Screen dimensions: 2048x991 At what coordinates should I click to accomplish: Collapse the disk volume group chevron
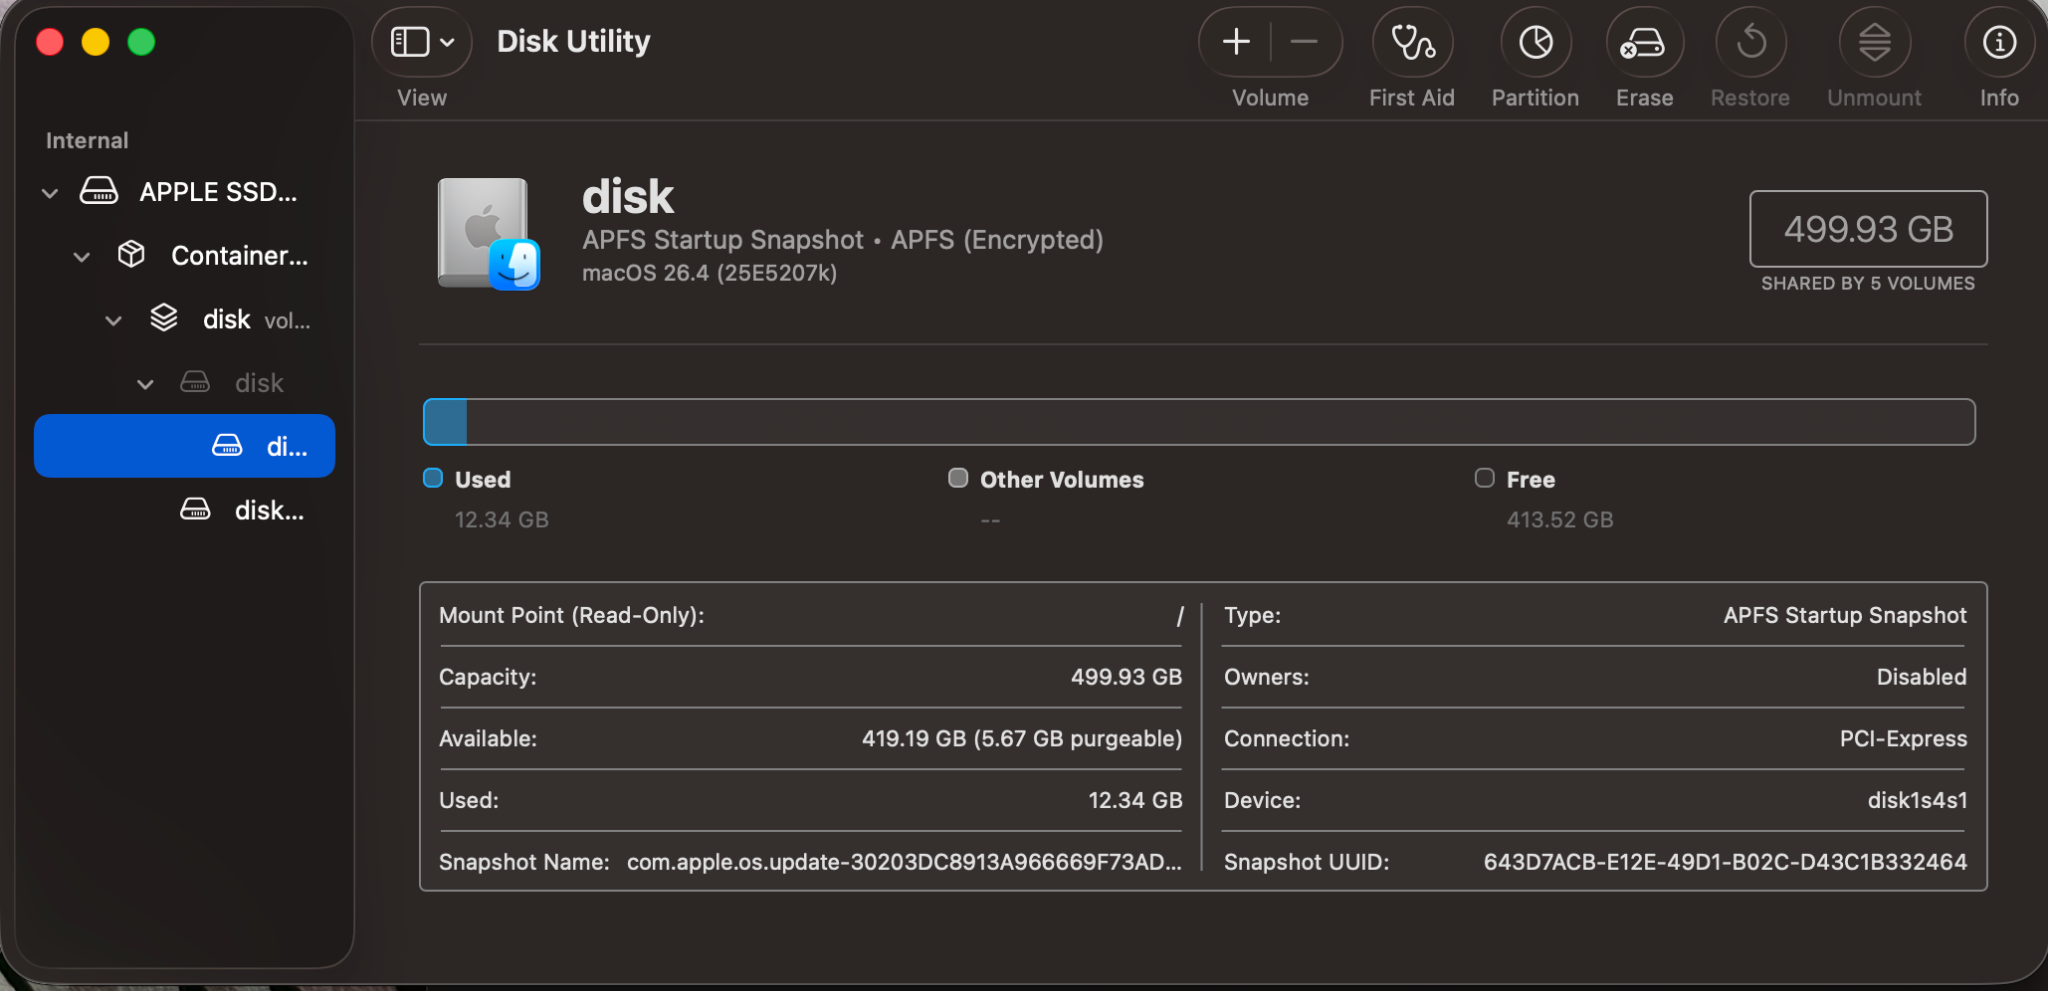114,321
